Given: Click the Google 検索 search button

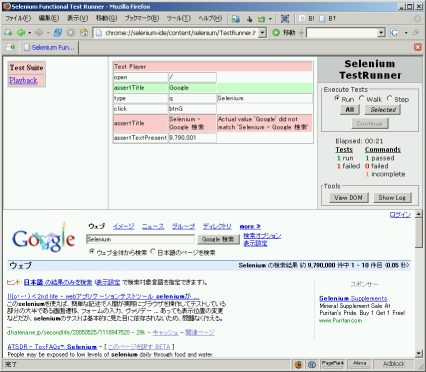Looking at the screenshot, I should 218,239.
